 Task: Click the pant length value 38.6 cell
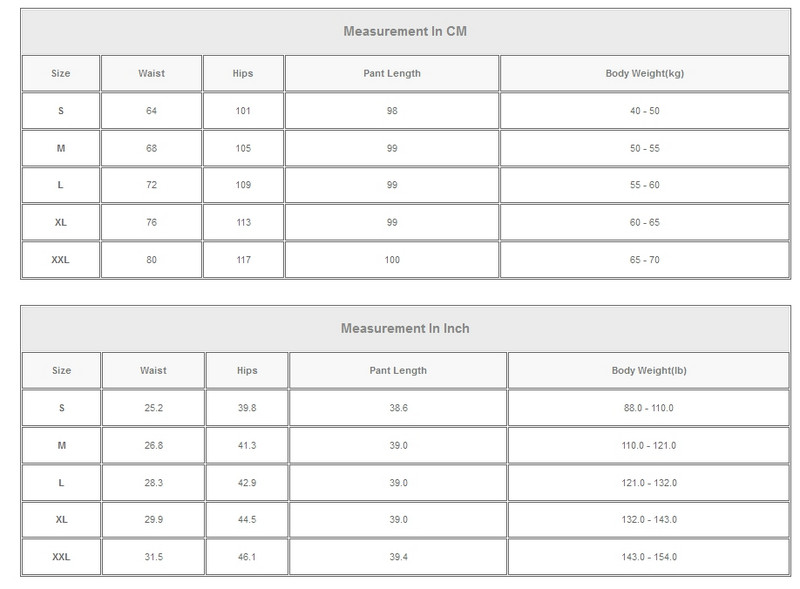click(398, 408)
